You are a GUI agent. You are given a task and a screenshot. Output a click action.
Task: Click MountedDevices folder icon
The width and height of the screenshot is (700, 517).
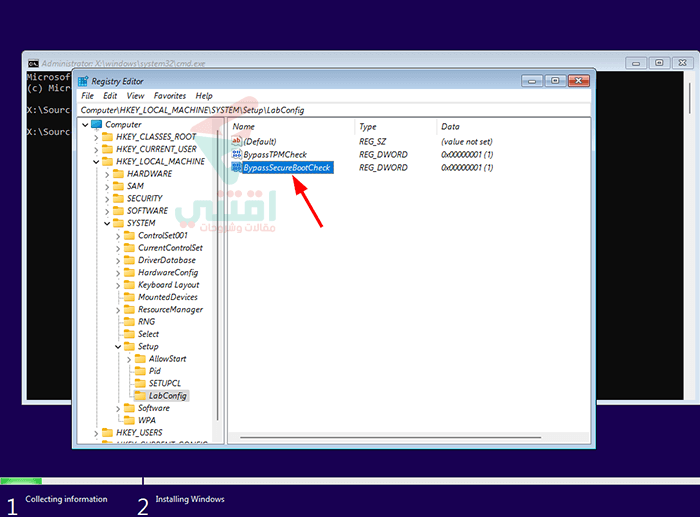pos(129,297)
